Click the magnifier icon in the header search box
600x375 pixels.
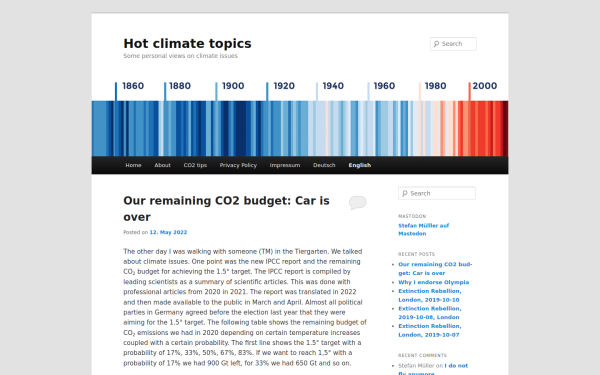click(436, 44)
